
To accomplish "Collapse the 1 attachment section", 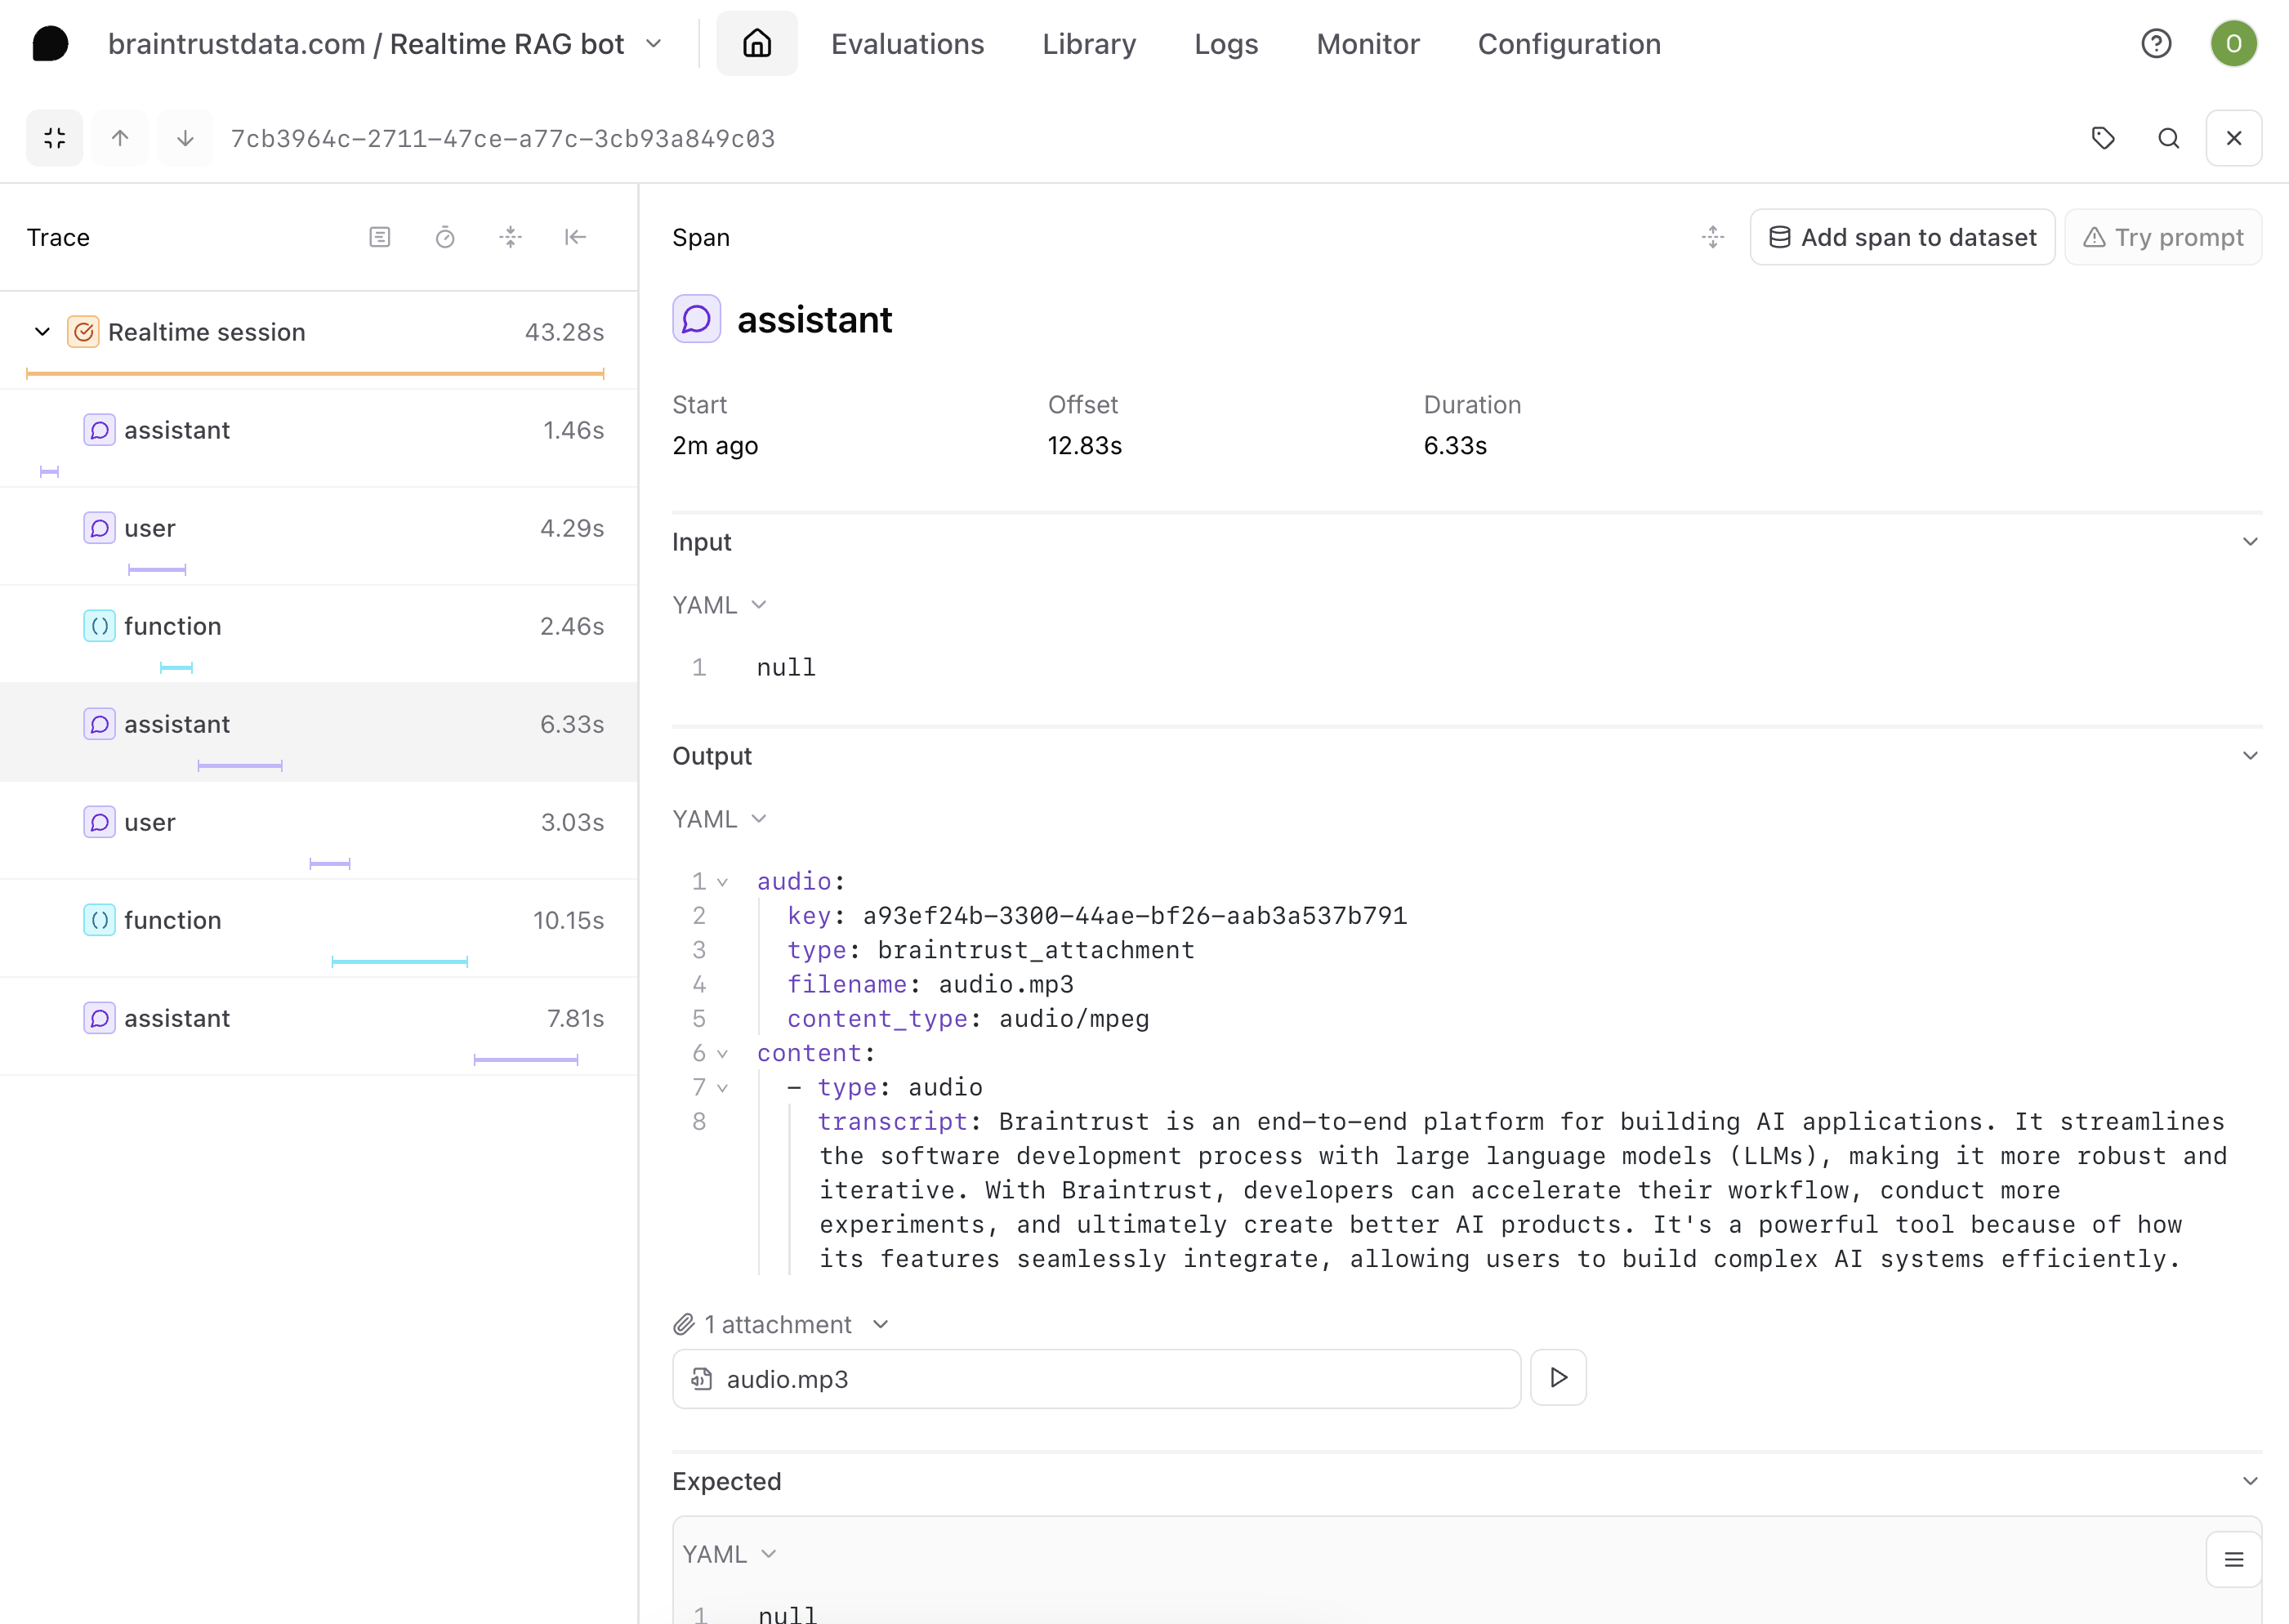I will [x=881, y=1323].
